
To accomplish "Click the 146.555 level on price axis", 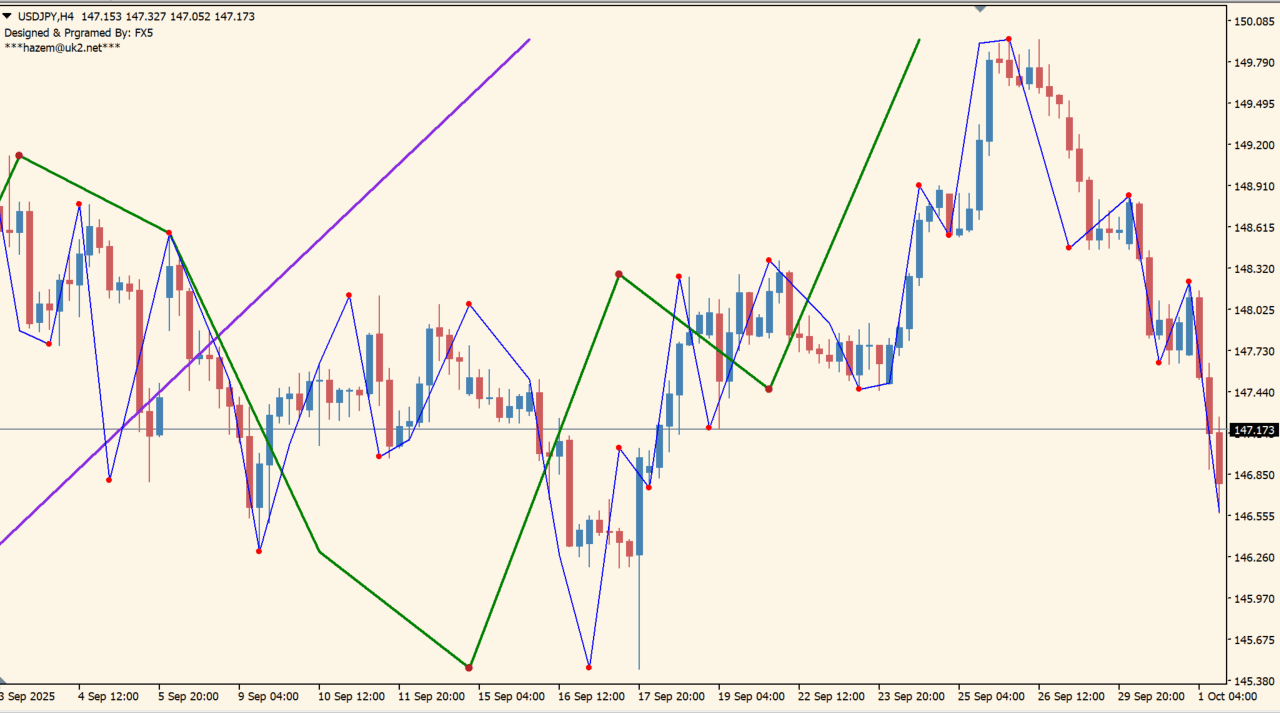I will [x=1253, y=516].
